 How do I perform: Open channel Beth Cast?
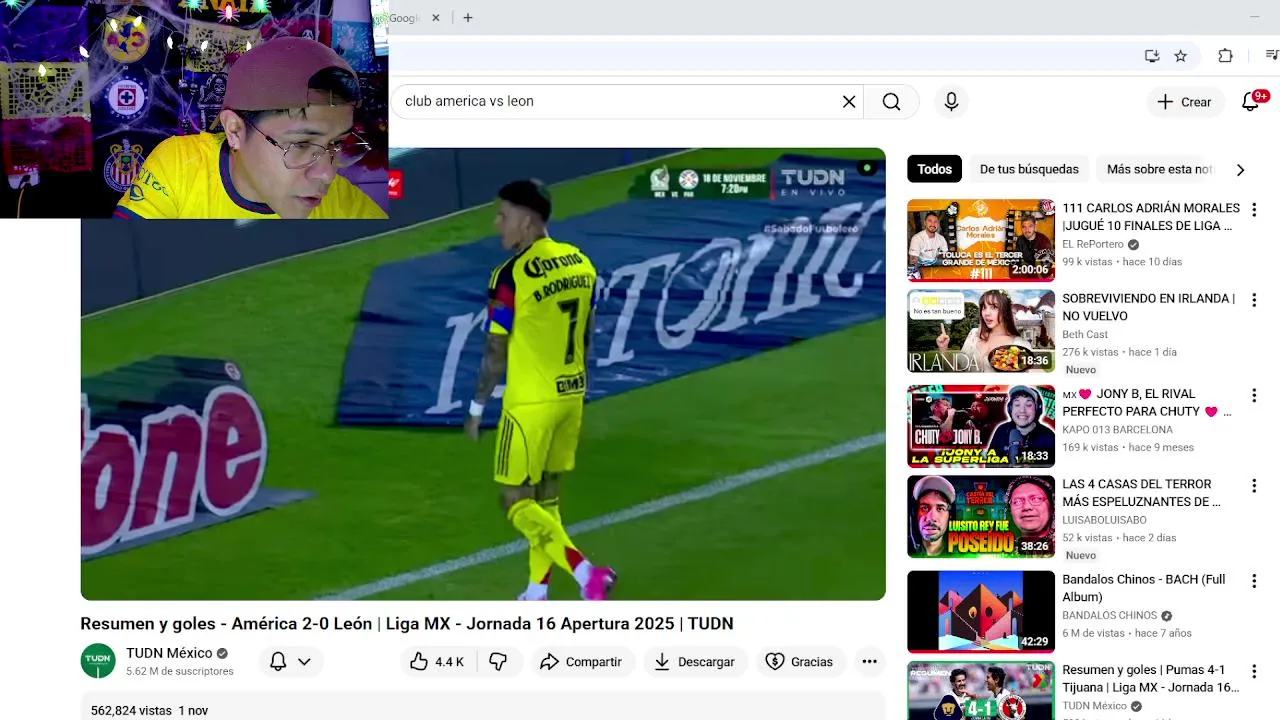point(1085,334)
